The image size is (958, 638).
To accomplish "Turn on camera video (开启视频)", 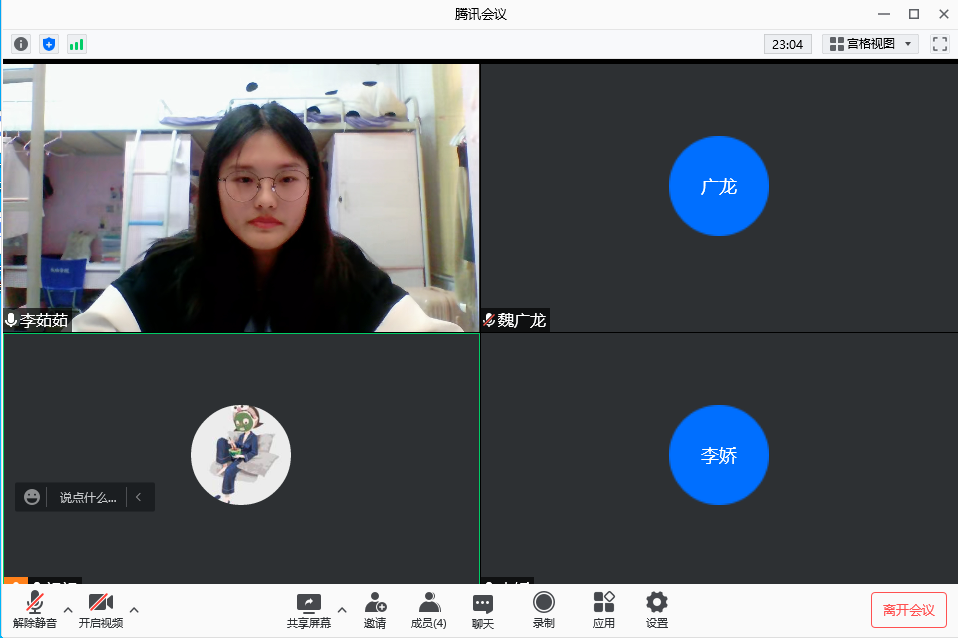I will click(100, 610).
